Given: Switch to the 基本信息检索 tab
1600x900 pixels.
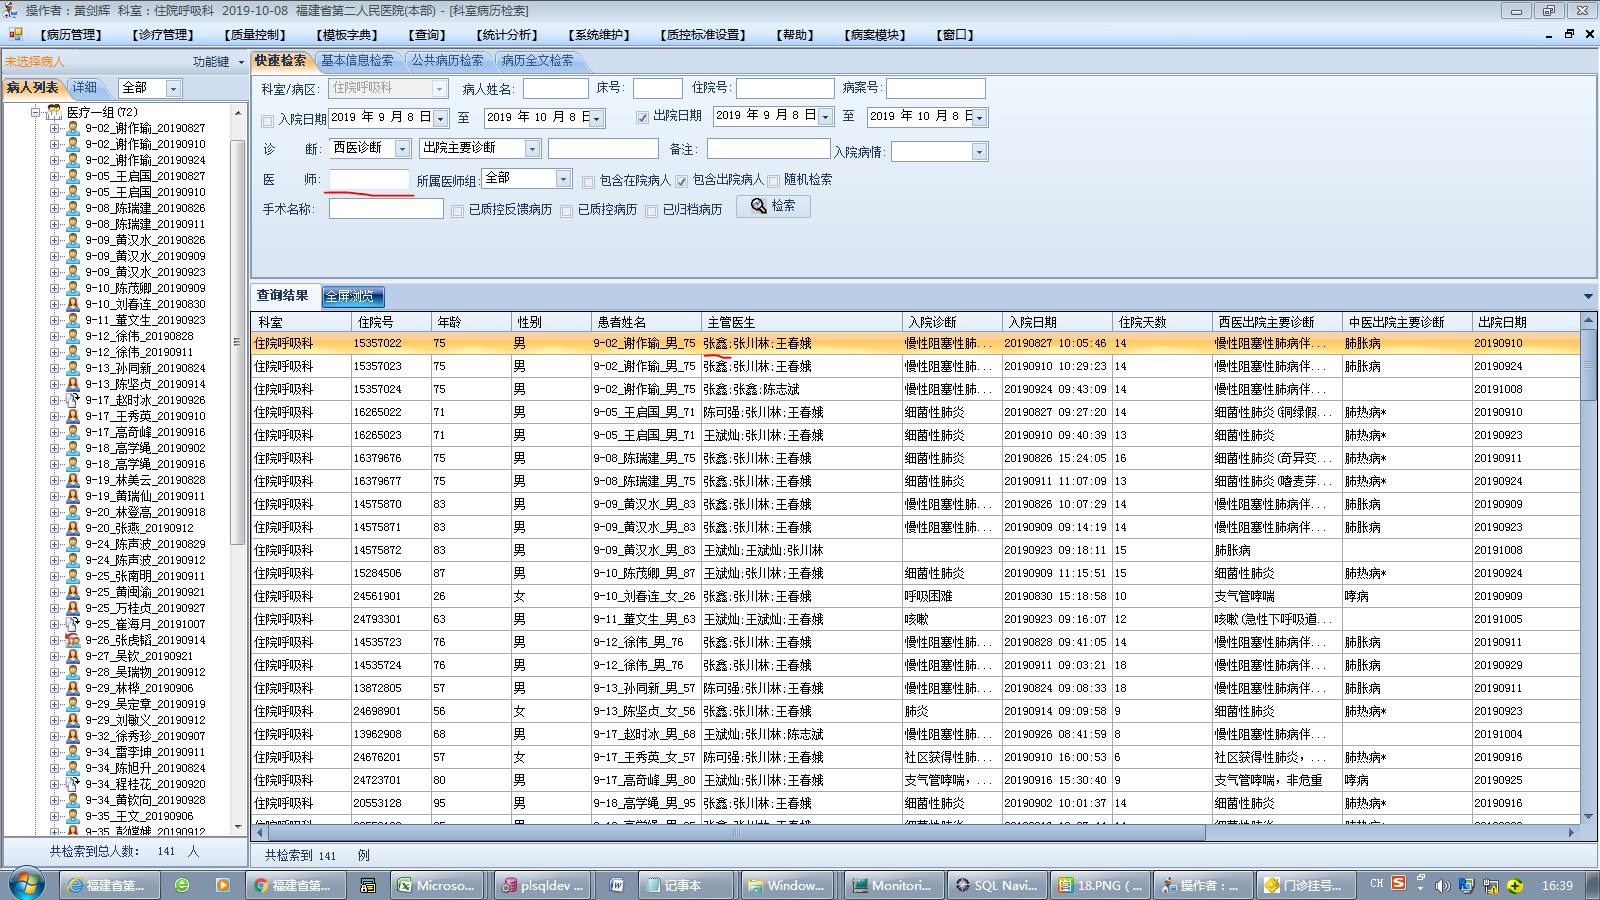Looking at the screenshot, I should click(357, 61).
